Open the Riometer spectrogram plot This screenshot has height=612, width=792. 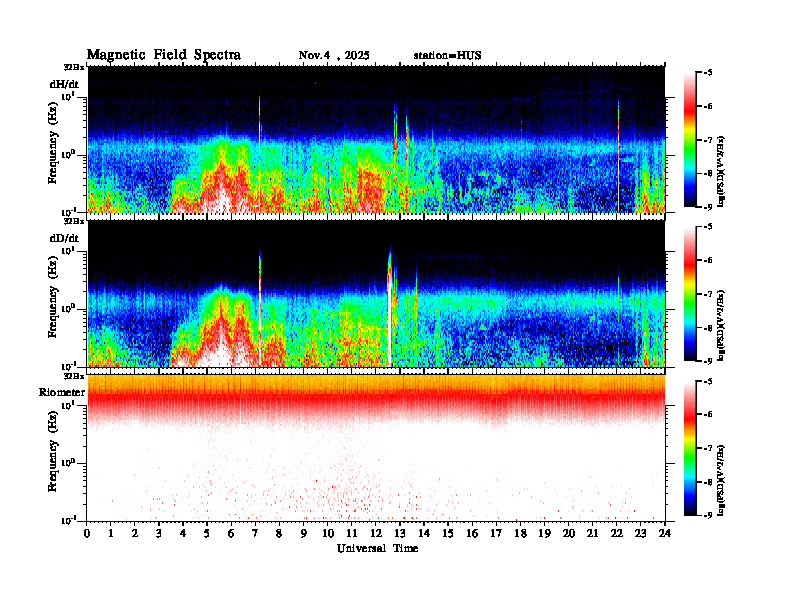click(376, 448)
